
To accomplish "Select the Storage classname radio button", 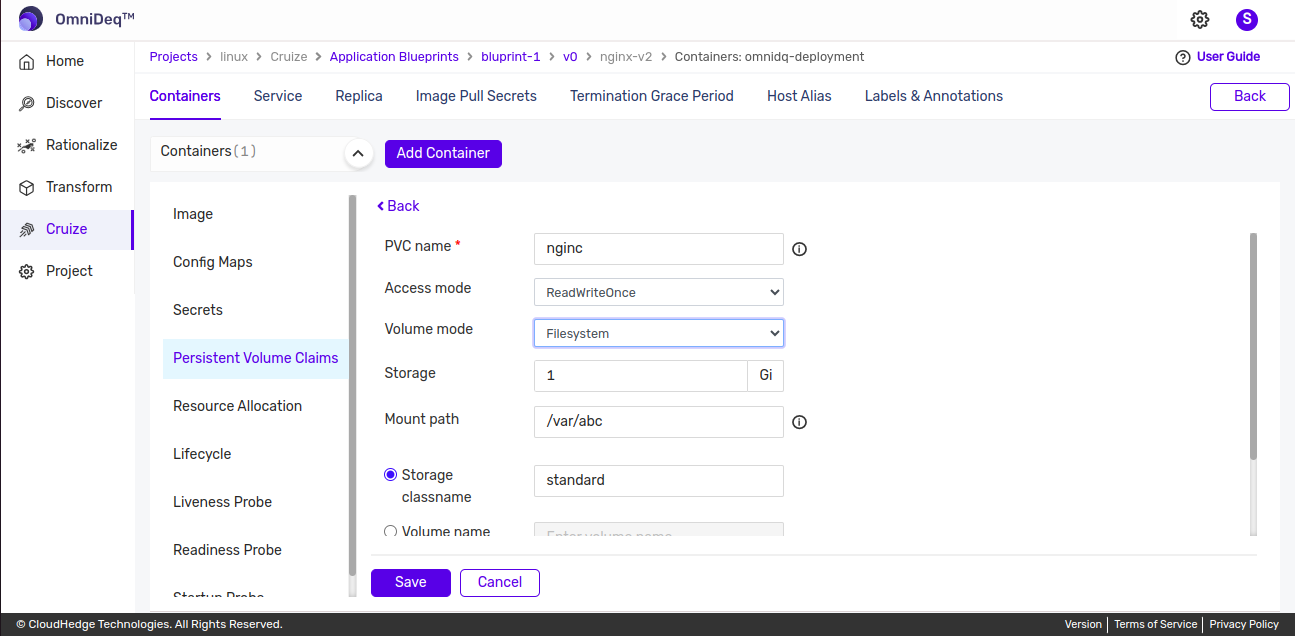I will click(x=391, y=475).
